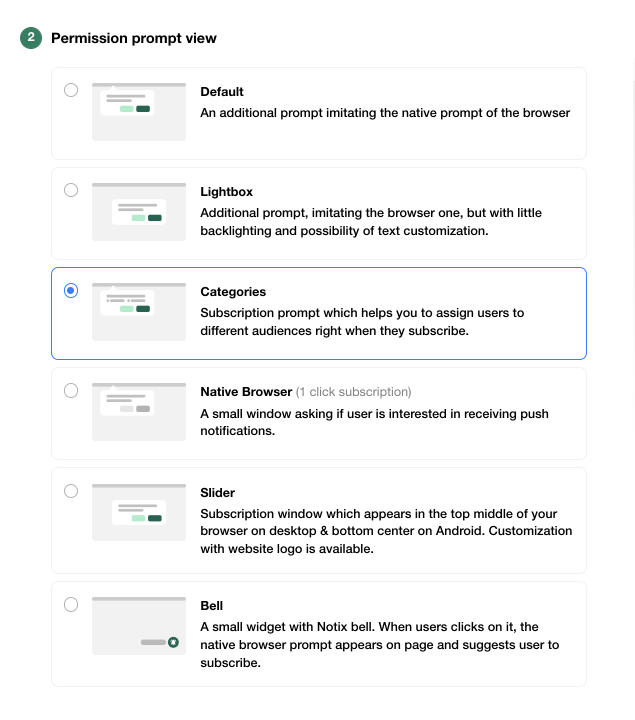Click the Native Browser preview thumbnail

pyautogui.click(x=139, y=412)
